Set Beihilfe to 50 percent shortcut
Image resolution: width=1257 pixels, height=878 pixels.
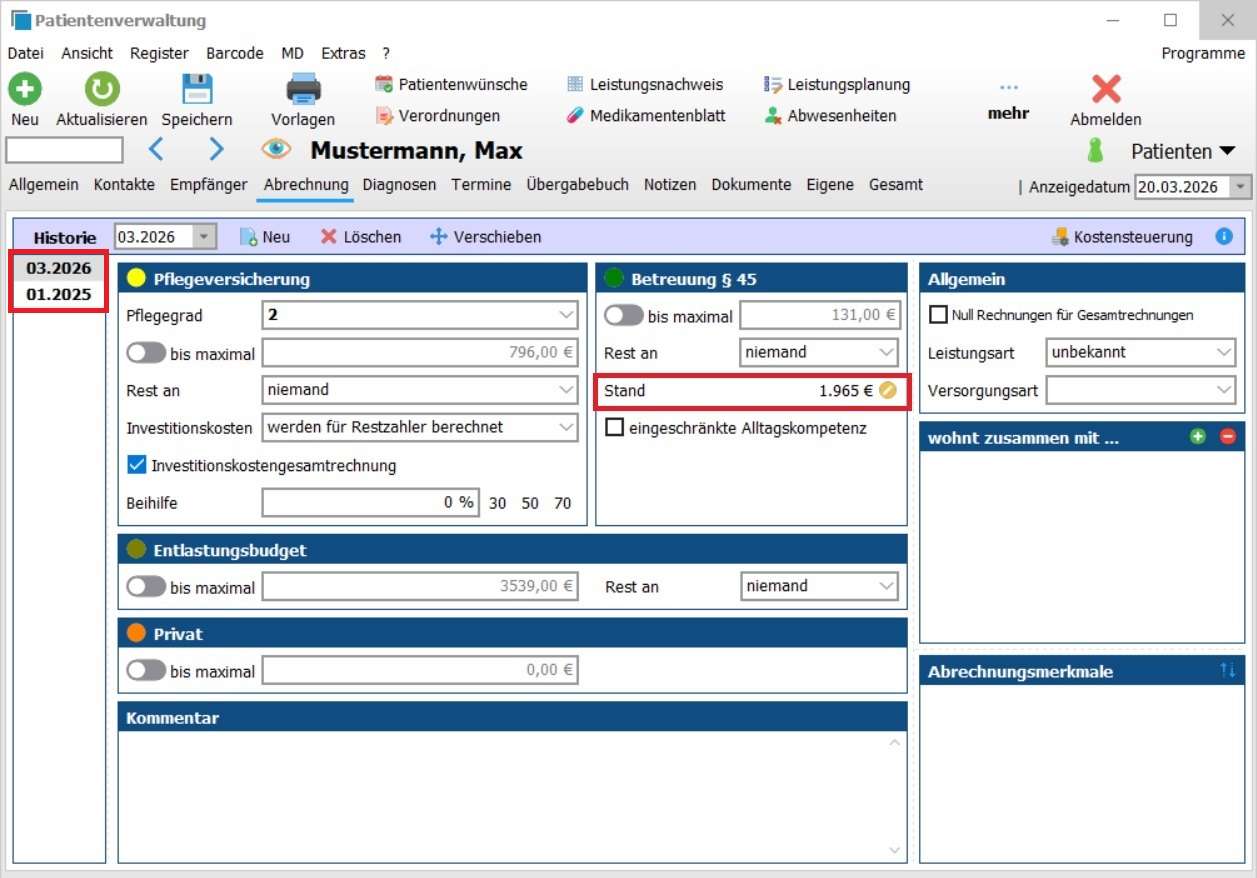pos(530,503)
